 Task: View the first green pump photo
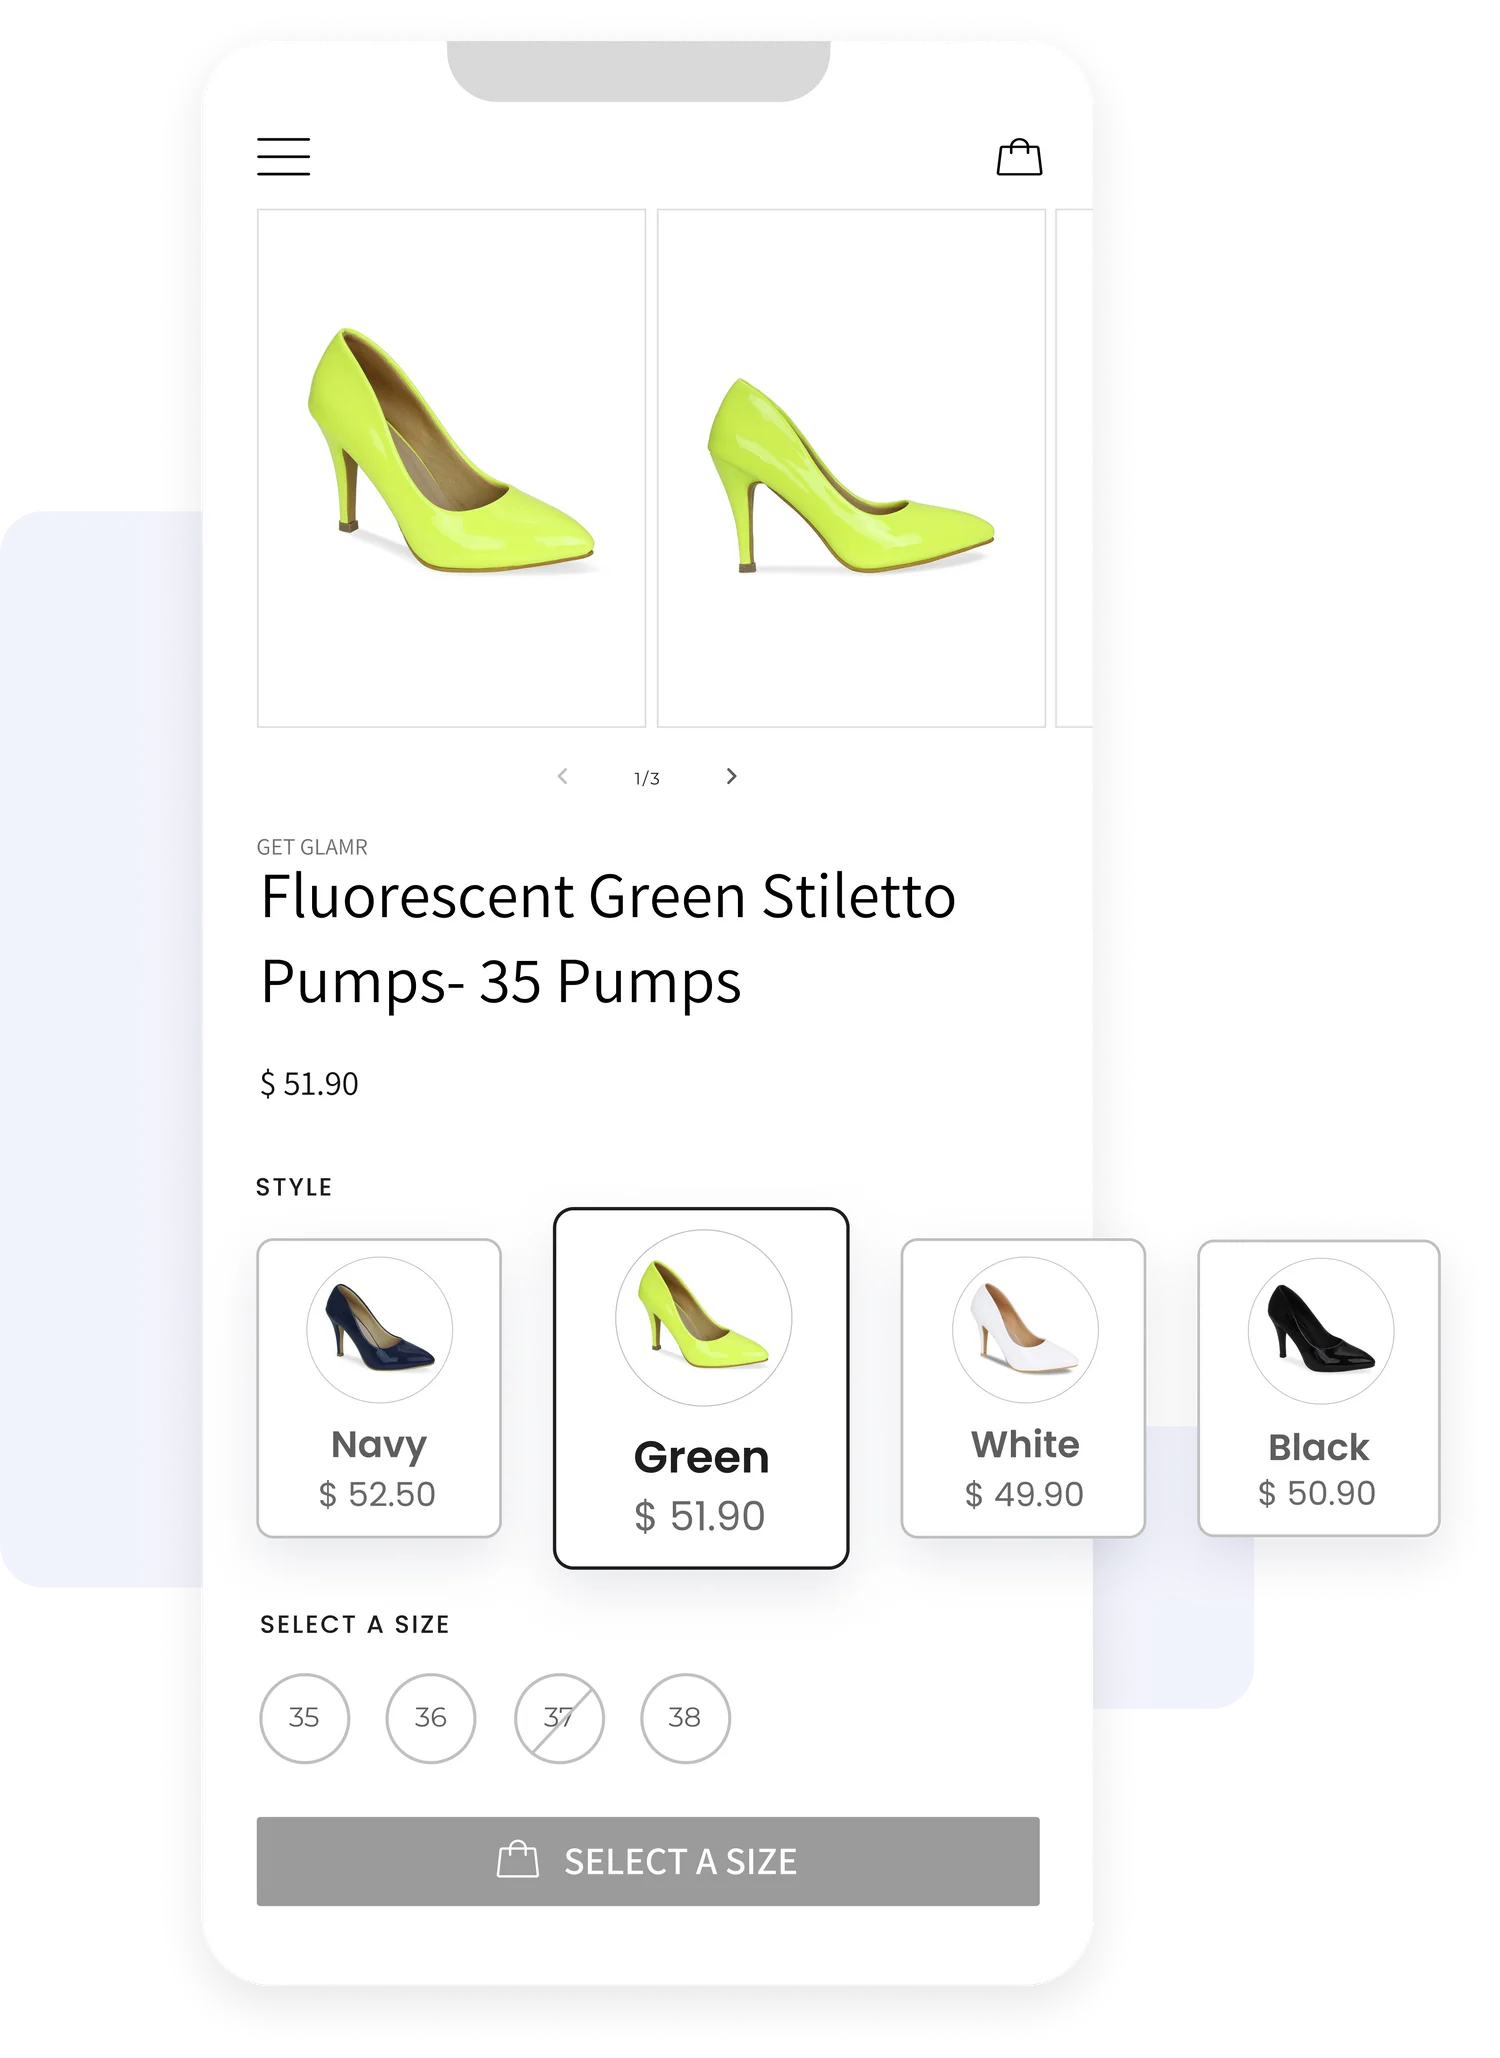coord(452,468)
